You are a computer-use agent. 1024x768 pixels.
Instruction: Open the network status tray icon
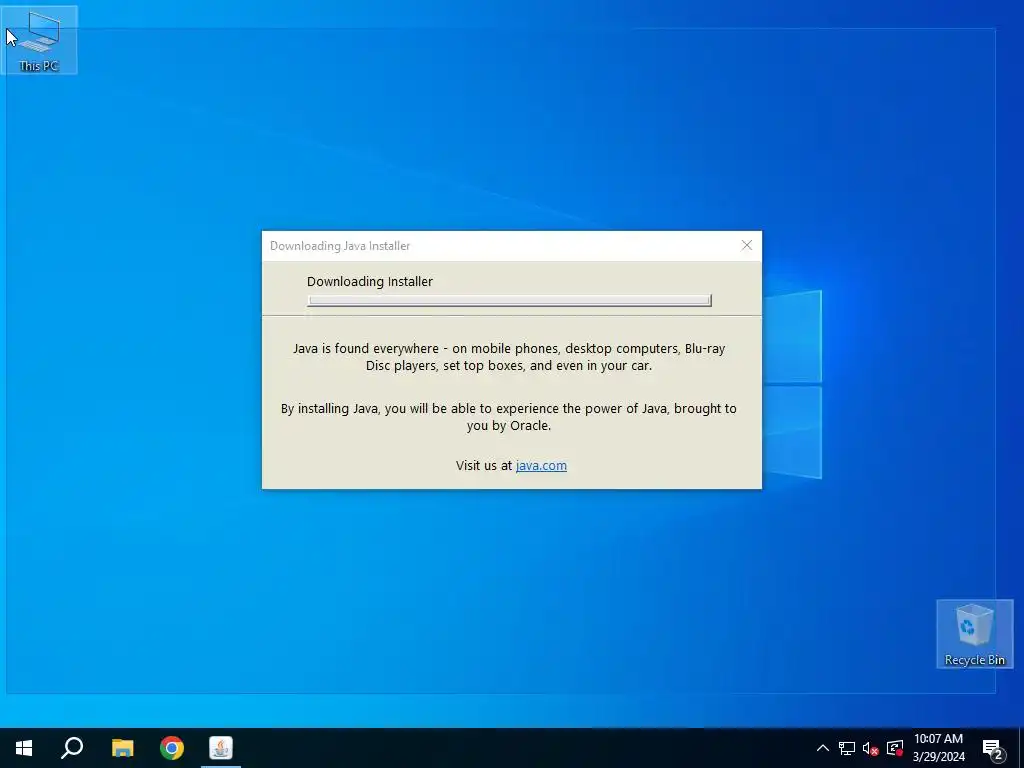click(847, 748)
